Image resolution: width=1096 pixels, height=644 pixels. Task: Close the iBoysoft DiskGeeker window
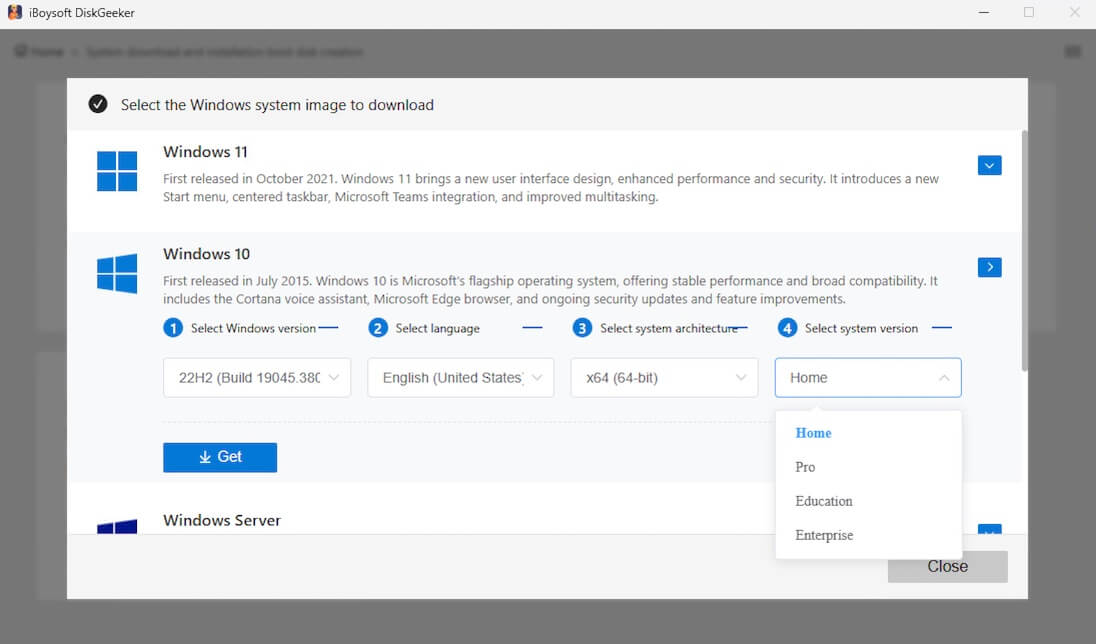[1074, 13]
